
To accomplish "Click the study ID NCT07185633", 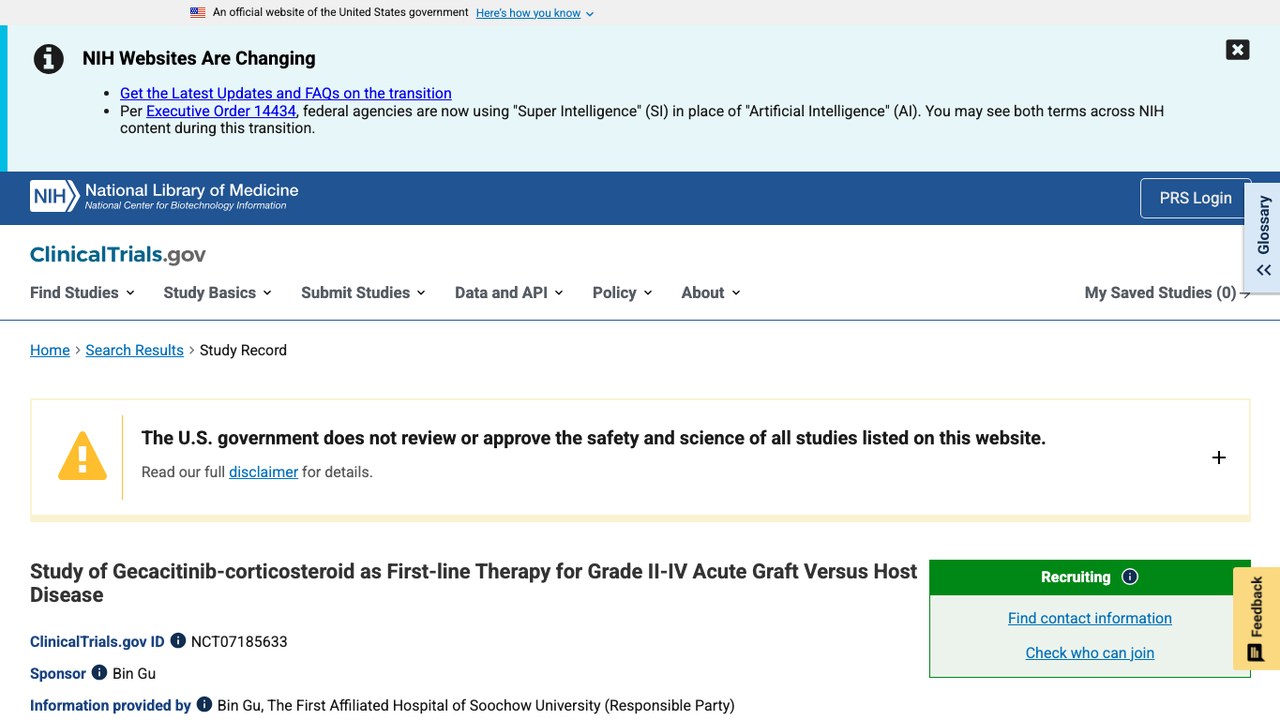I will click(x=239, y=642).
